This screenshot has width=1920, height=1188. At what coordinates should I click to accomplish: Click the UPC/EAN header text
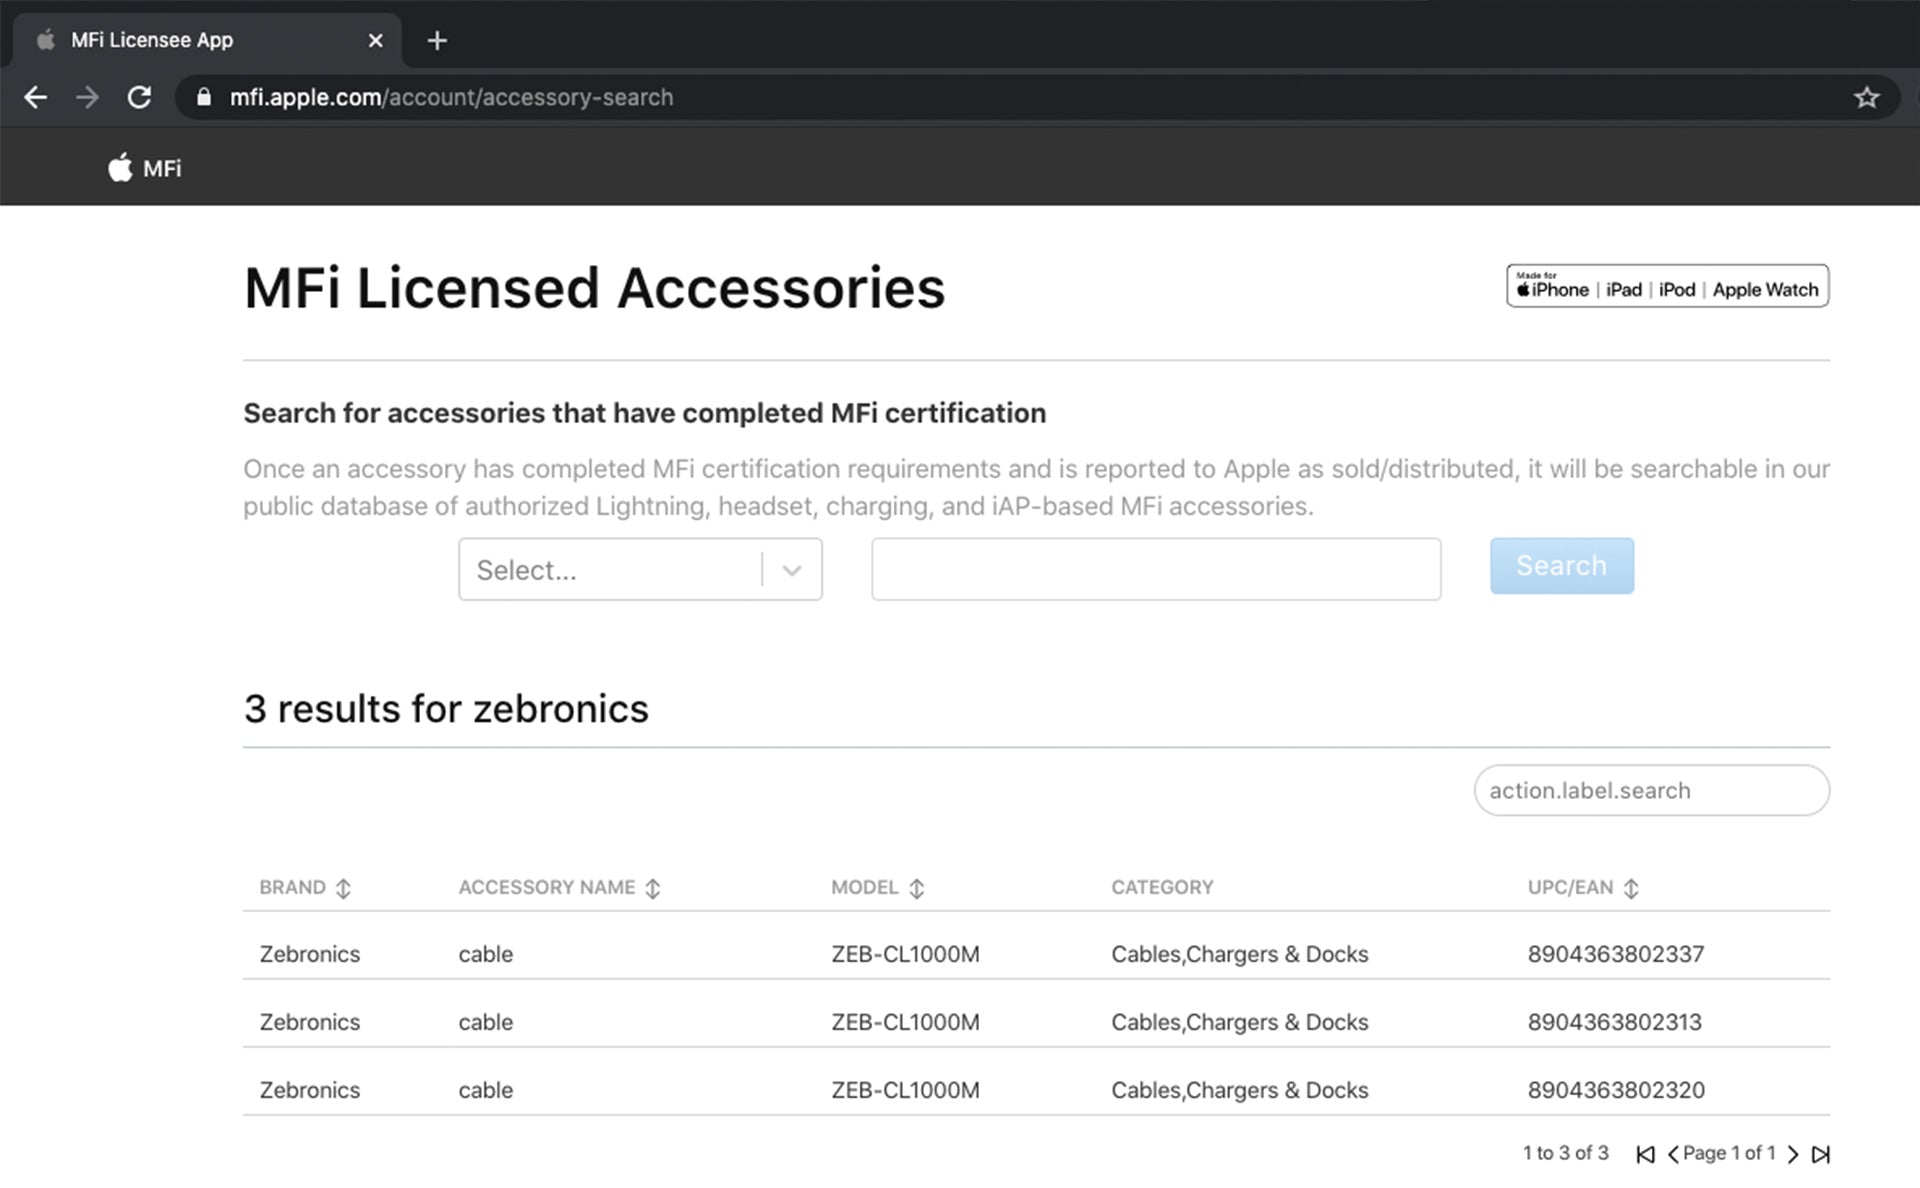point(1570,887)
